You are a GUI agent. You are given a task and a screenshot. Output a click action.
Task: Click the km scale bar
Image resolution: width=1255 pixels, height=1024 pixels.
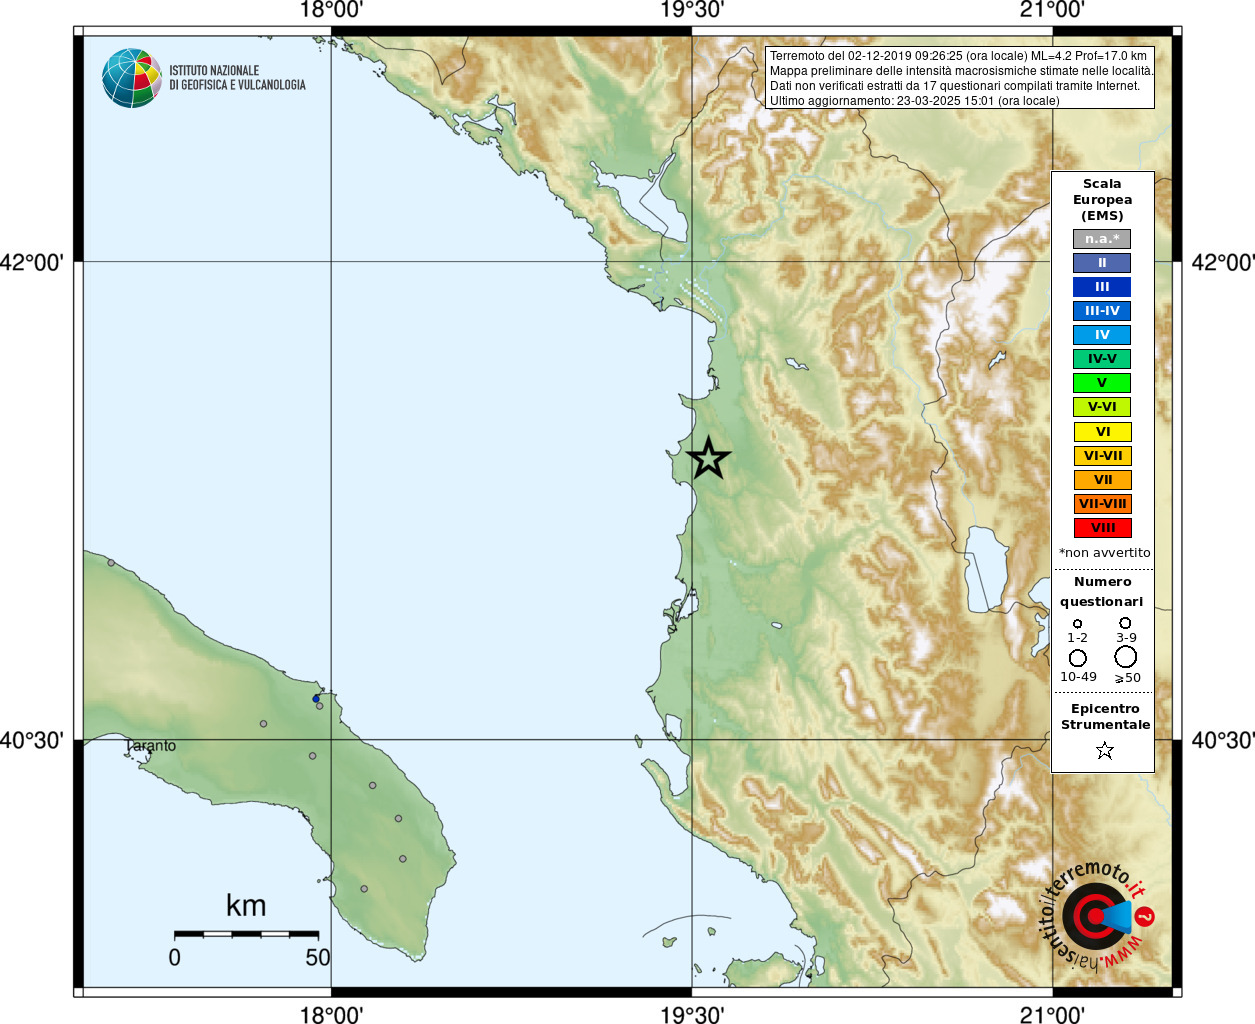(246, 934)
